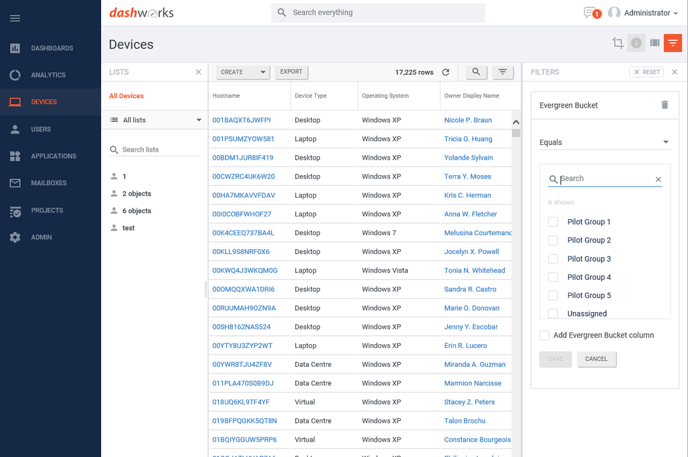Open the hamburger navigation menu
688x457 pixels.
click(x=15, y=18)
